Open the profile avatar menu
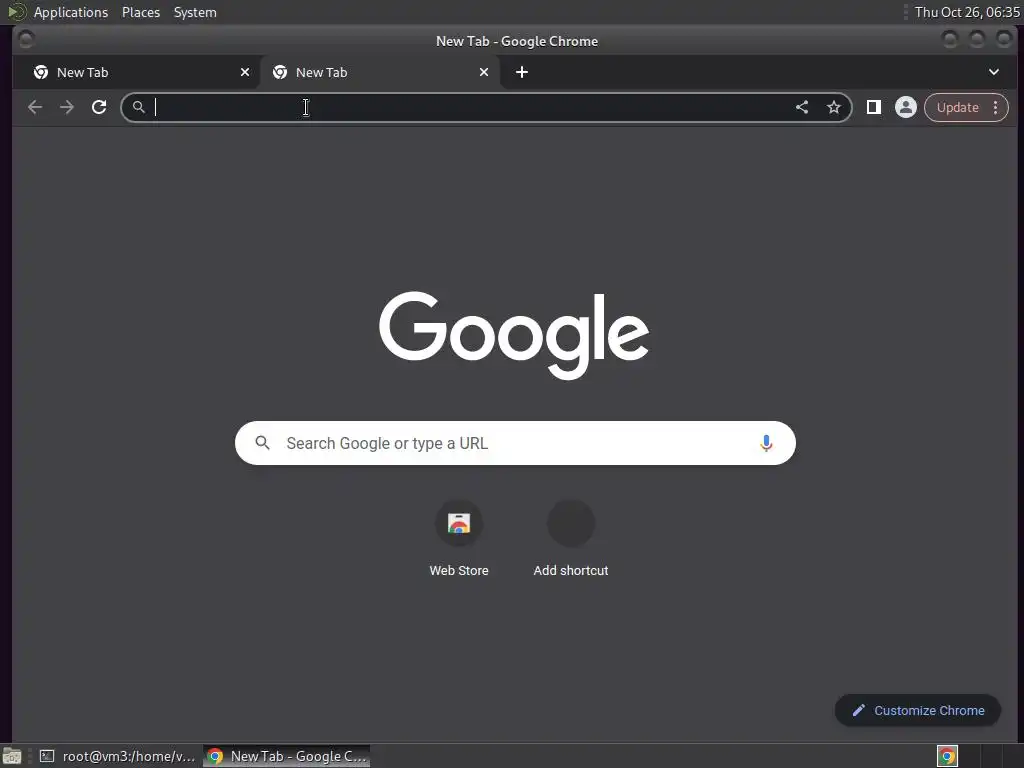 906,107
